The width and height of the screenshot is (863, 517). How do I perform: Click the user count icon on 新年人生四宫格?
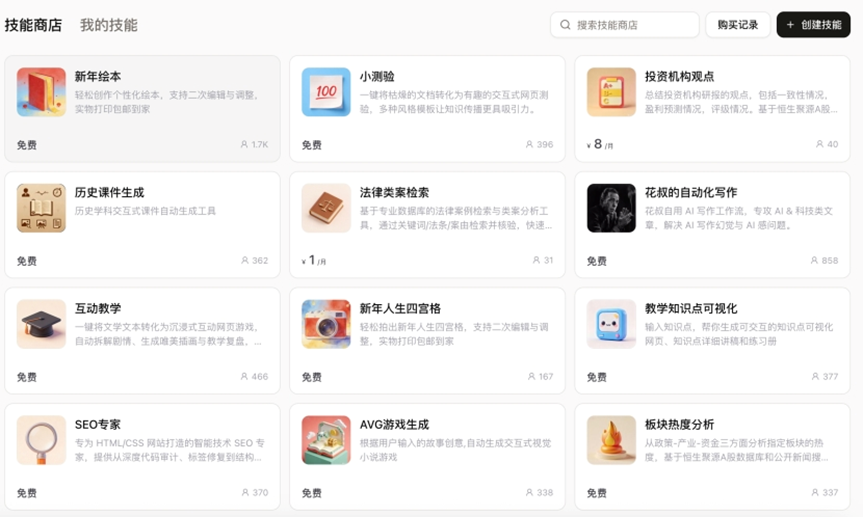tap(532, 377)
